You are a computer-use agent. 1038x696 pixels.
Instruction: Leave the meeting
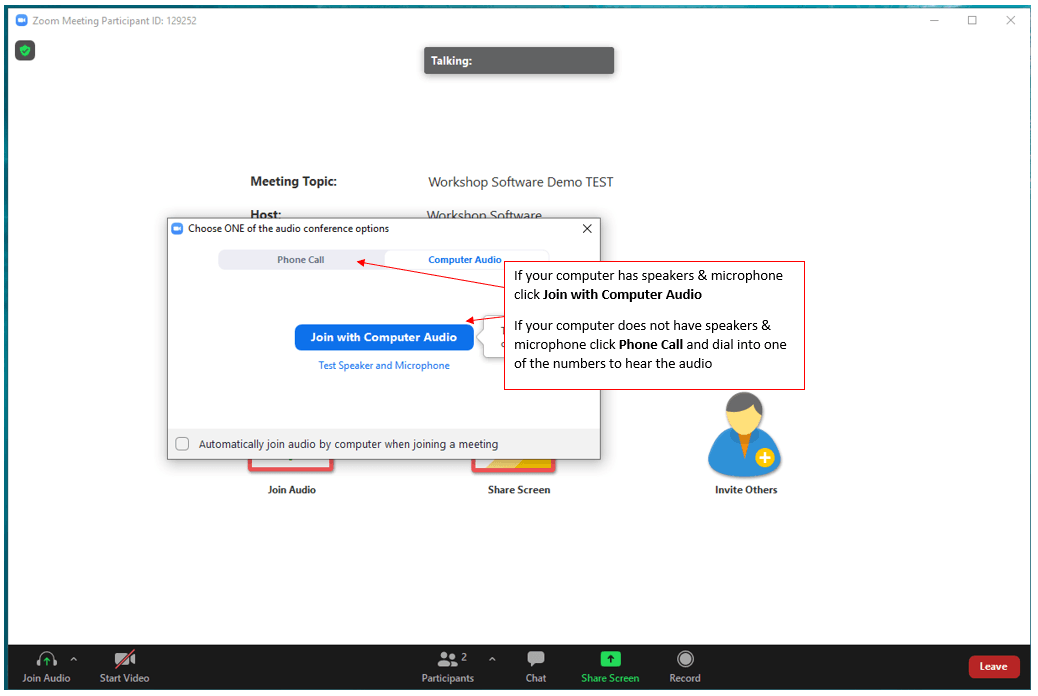993,667
